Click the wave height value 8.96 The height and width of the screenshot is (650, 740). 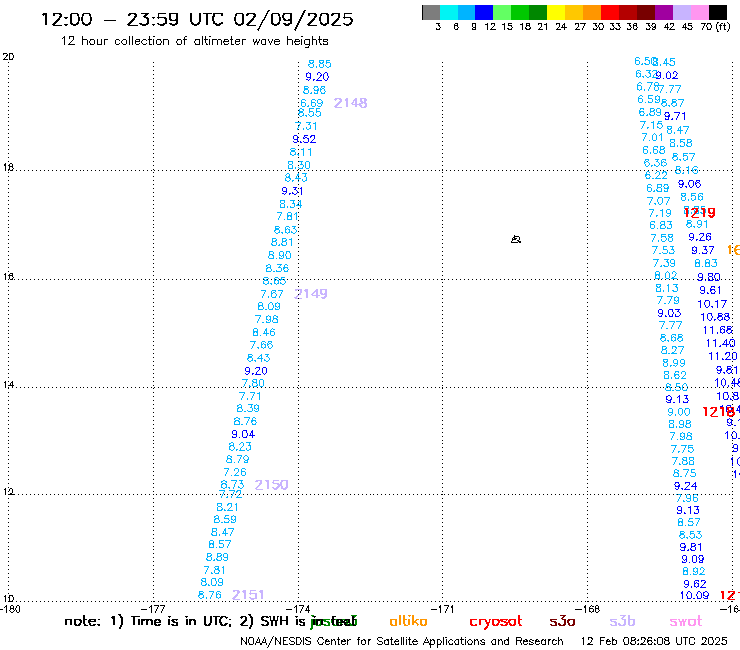[314, 90]
